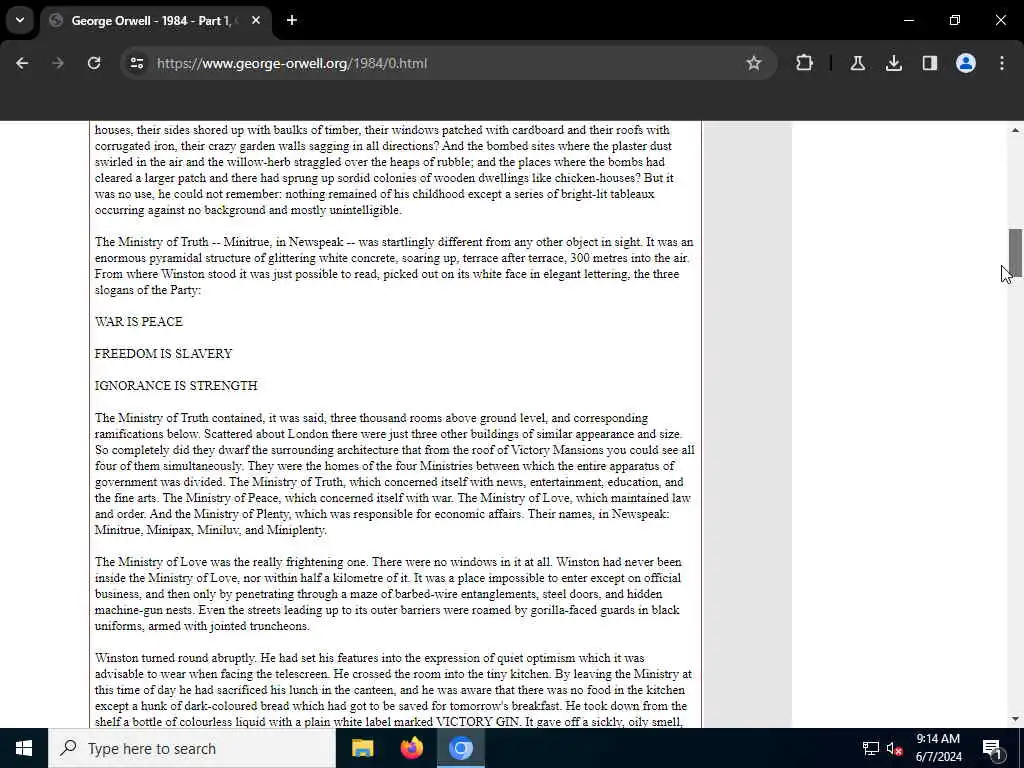
Task: Toggle the browser side panel icon
Action: pyautogui.click(x=929, y=63)
